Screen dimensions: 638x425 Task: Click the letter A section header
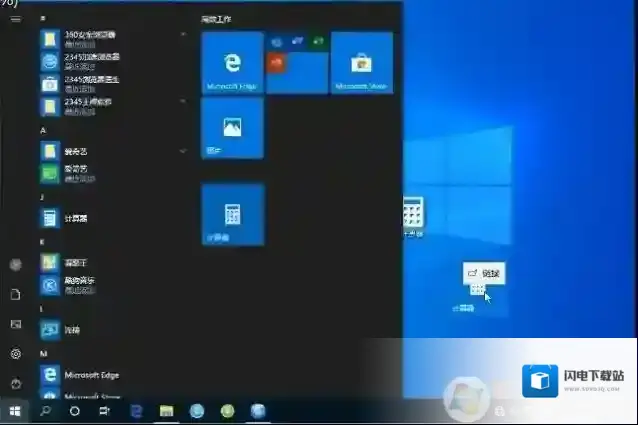tap(43, 130)
